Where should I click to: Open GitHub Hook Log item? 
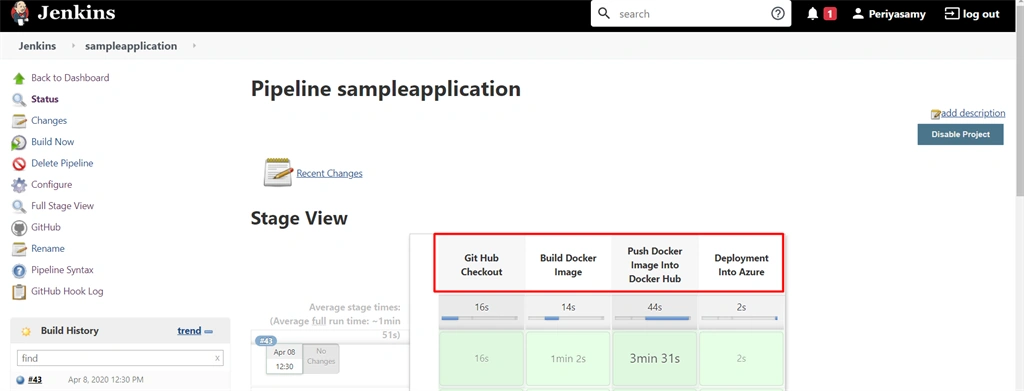(x=67, y=291)
